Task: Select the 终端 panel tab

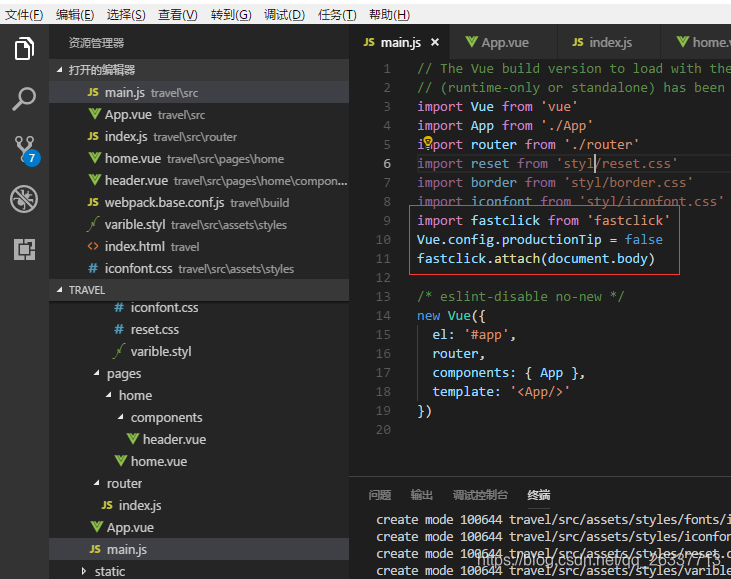Action: point(538,495)
